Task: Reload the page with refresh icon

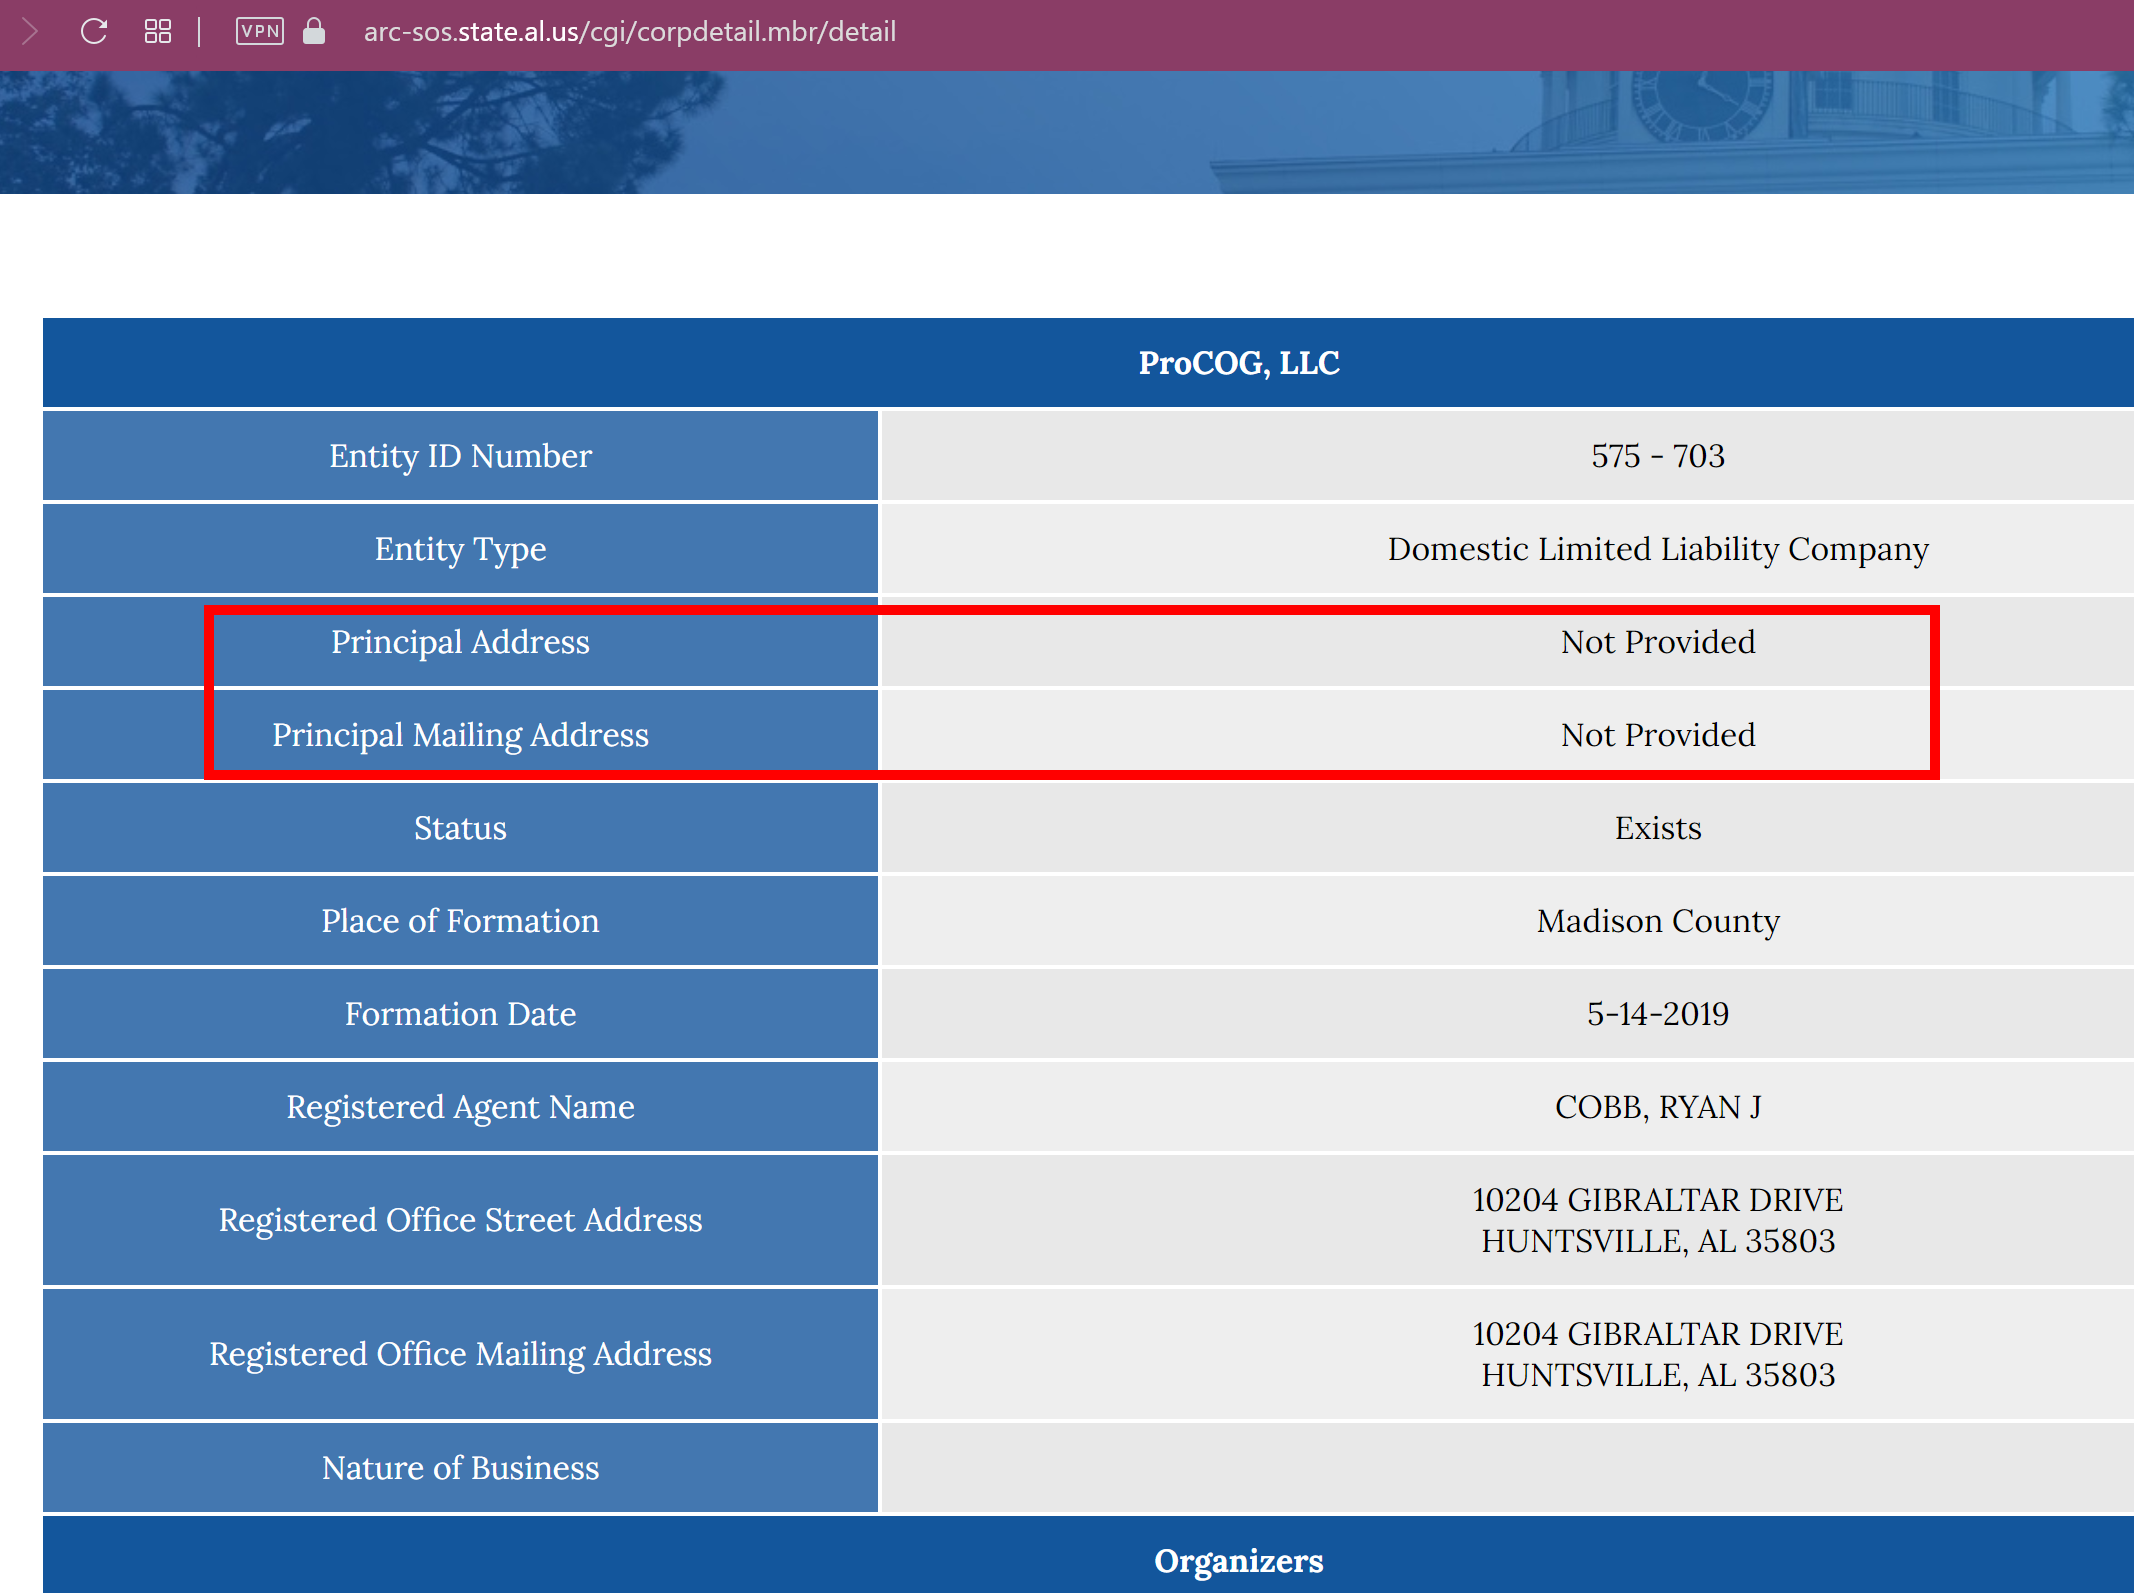Action: click(x=94, y=32)
